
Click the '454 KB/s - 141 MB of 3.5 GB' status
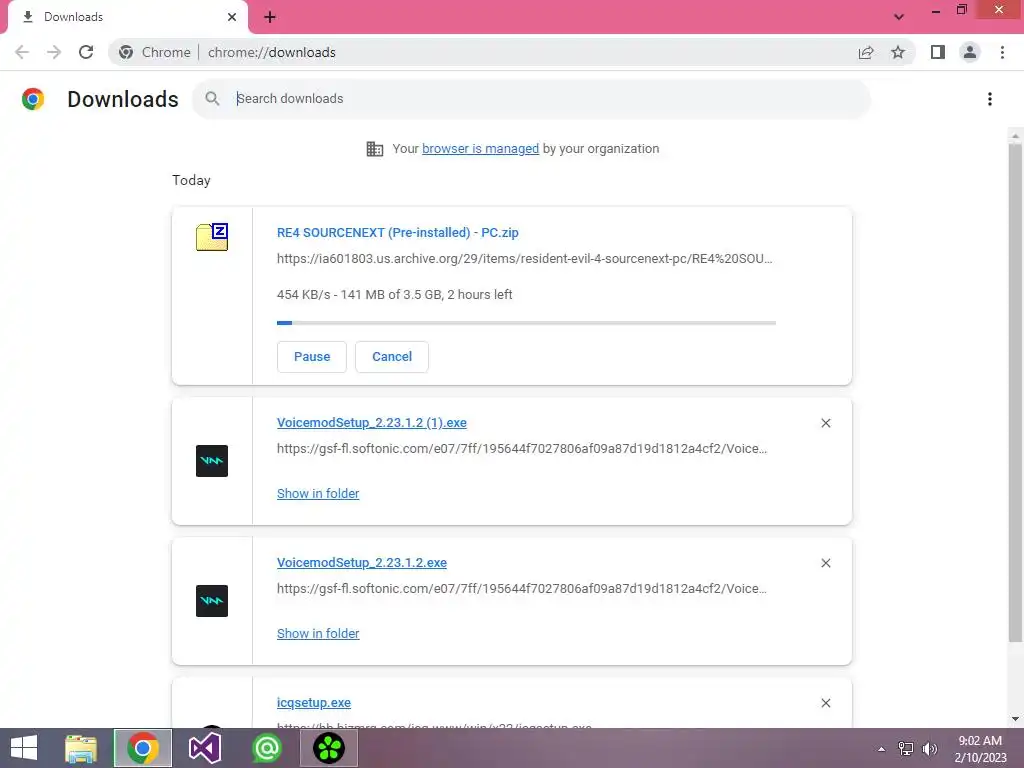[x=394, y=295]
